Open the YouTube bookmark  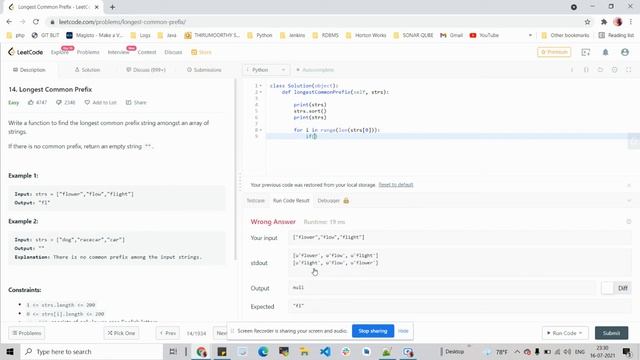click(x=484, y=36)
